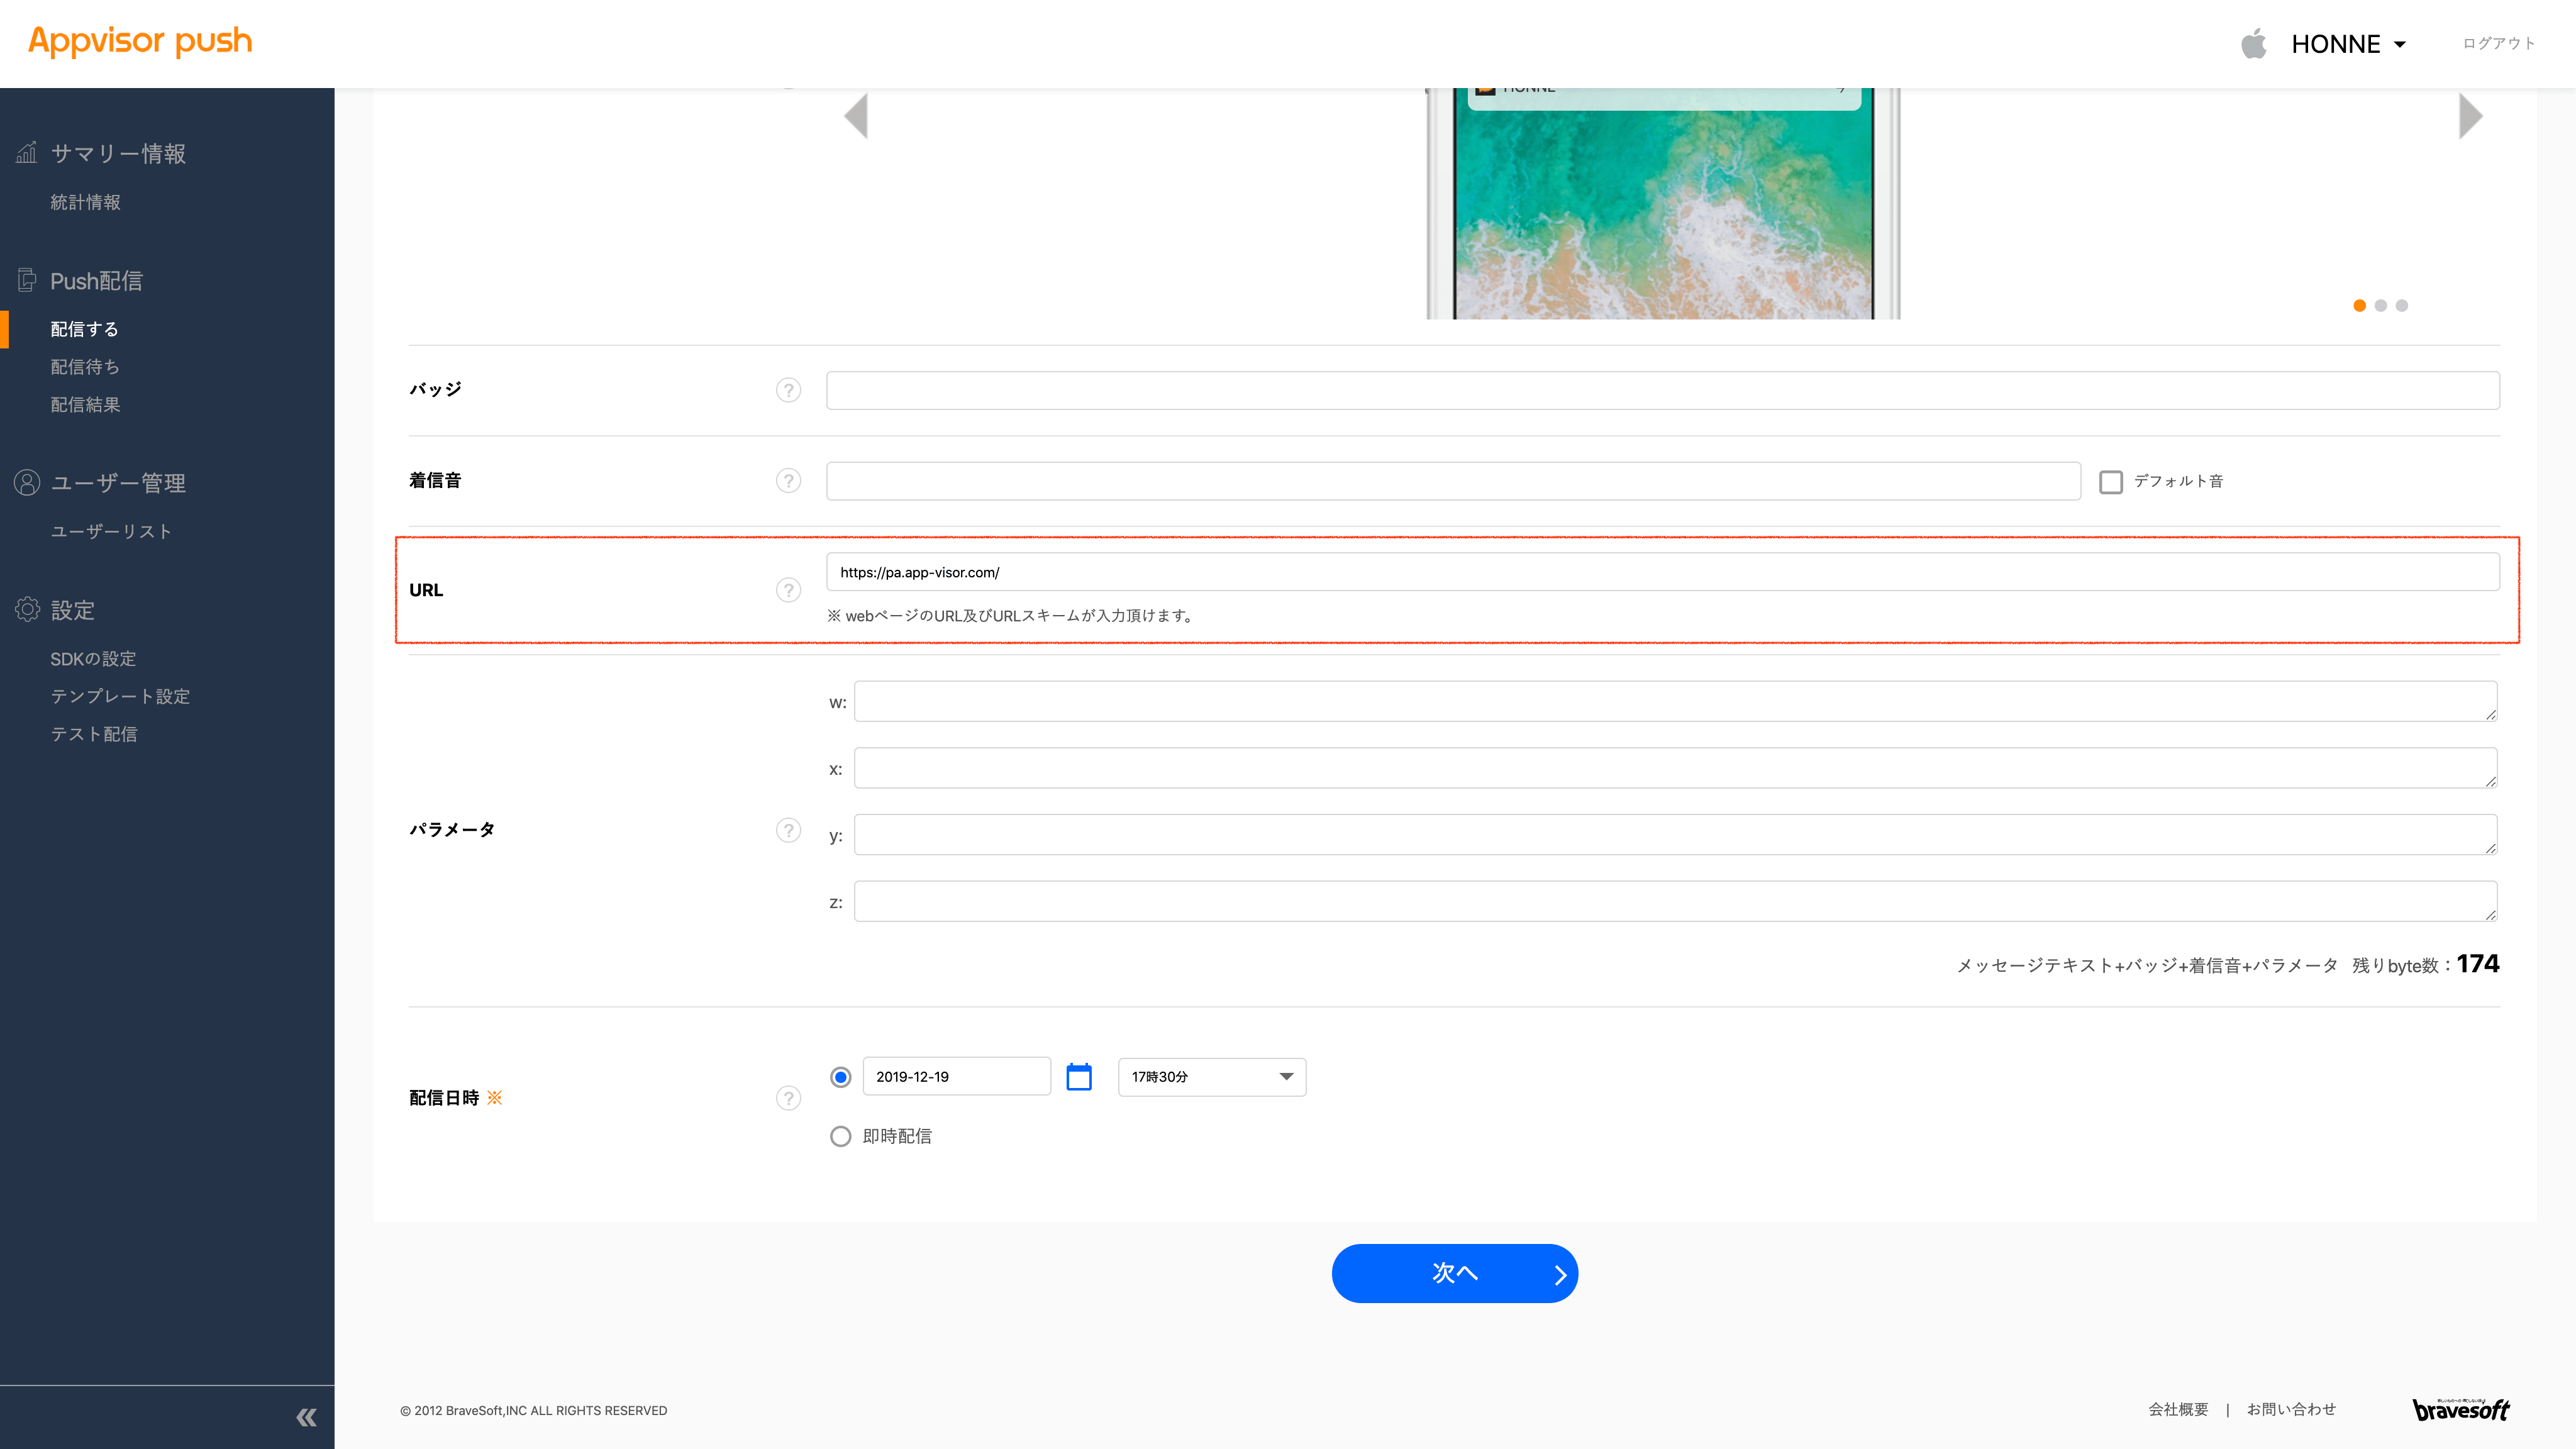The height and width of the screenshot is (1449, 2576).
Task: Click the サマリー情報 chart icon
Action: [x=27, y=153]
